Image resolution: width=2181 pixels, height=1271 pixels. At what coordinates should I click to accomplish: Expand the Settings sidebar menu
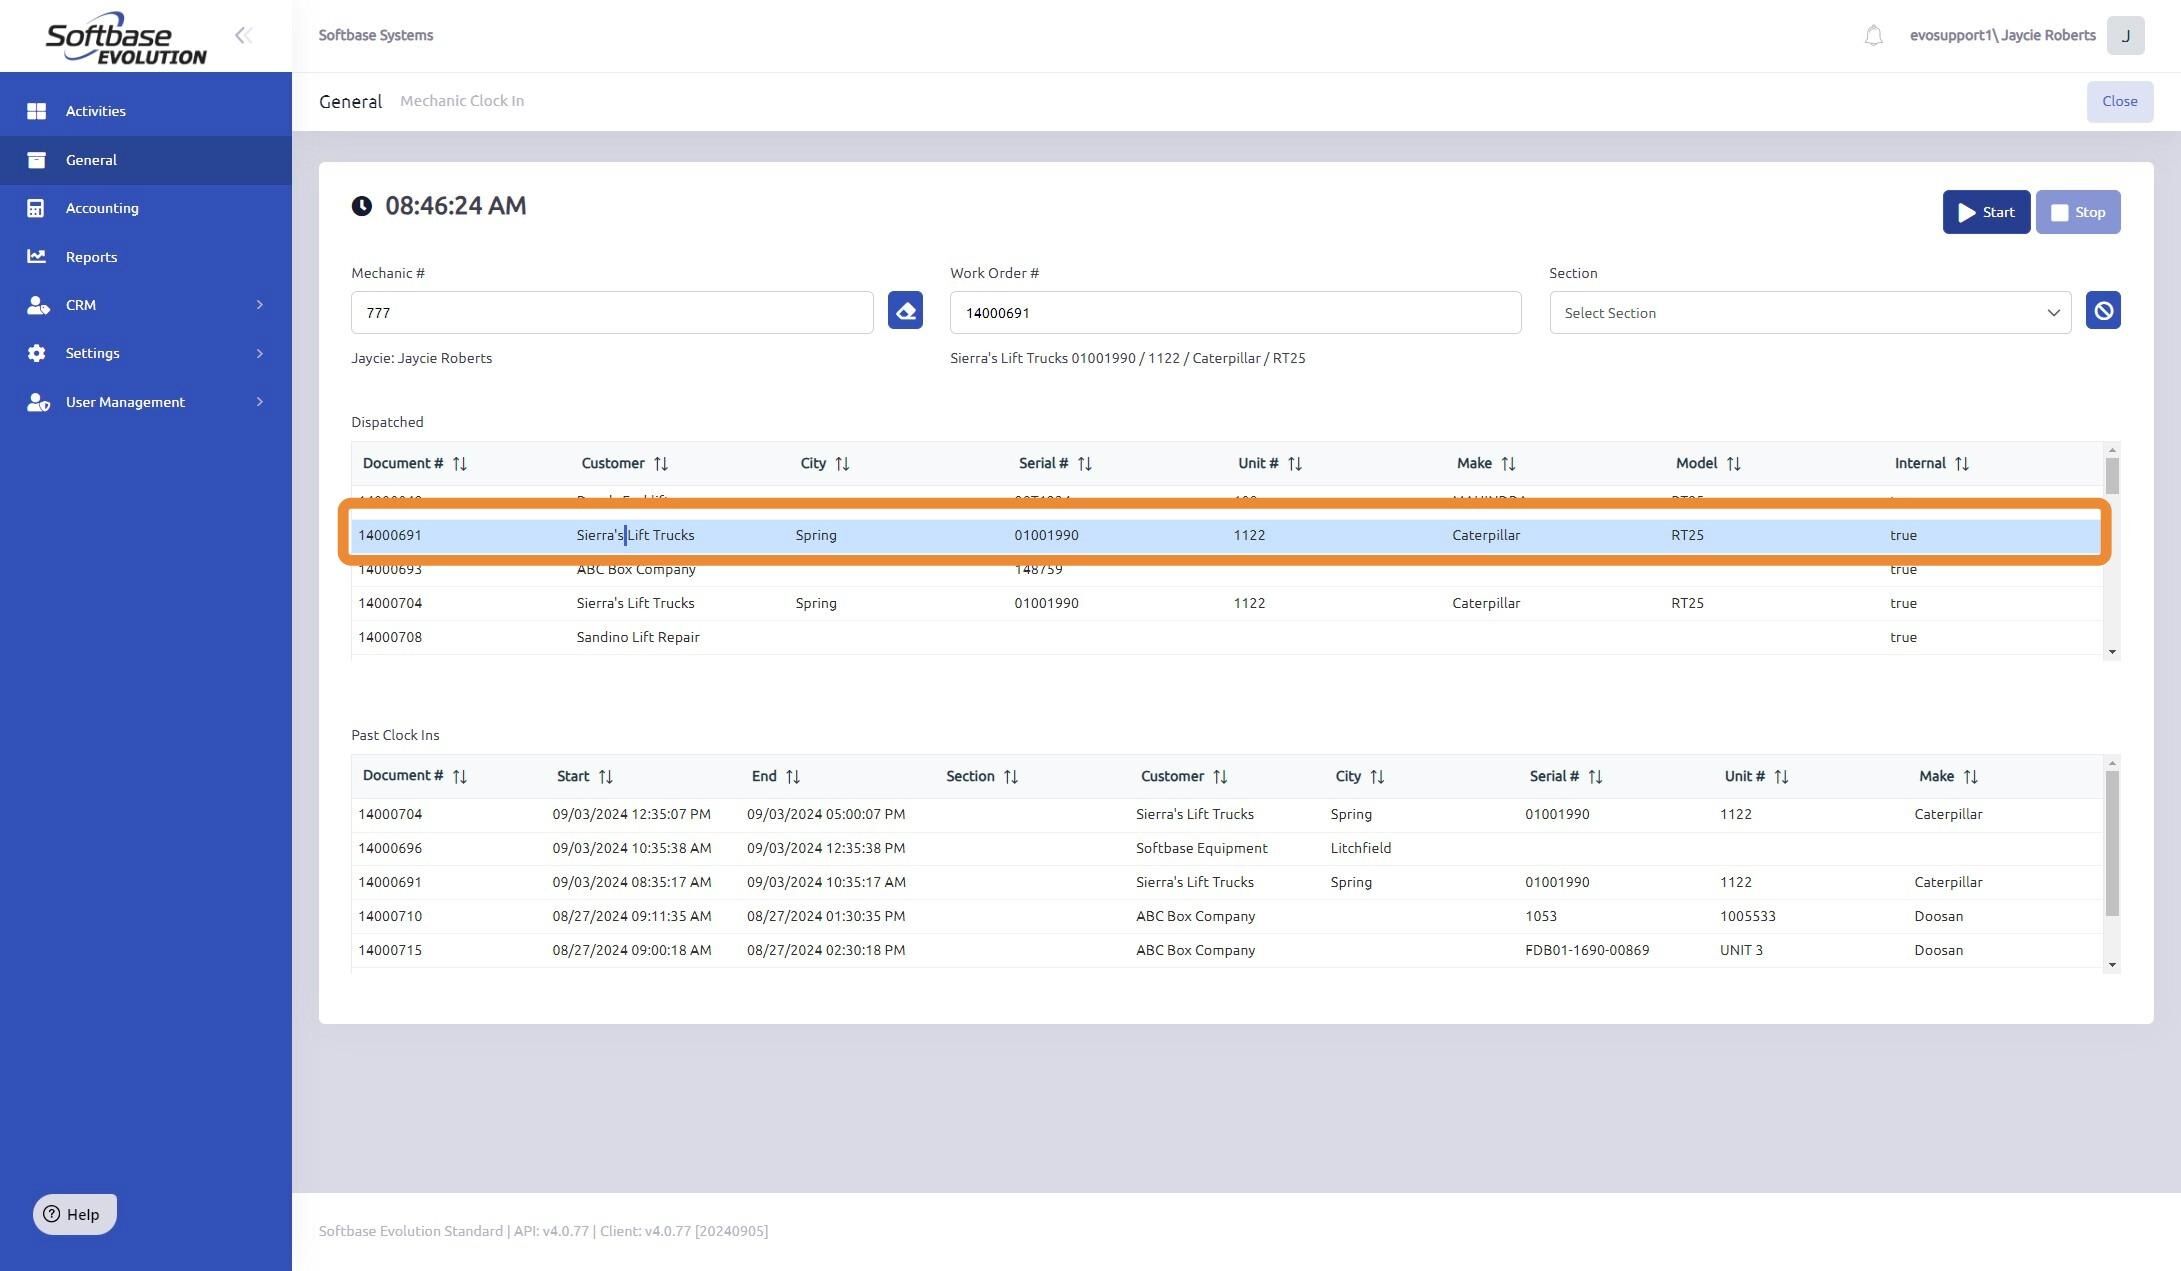(146, 353)
